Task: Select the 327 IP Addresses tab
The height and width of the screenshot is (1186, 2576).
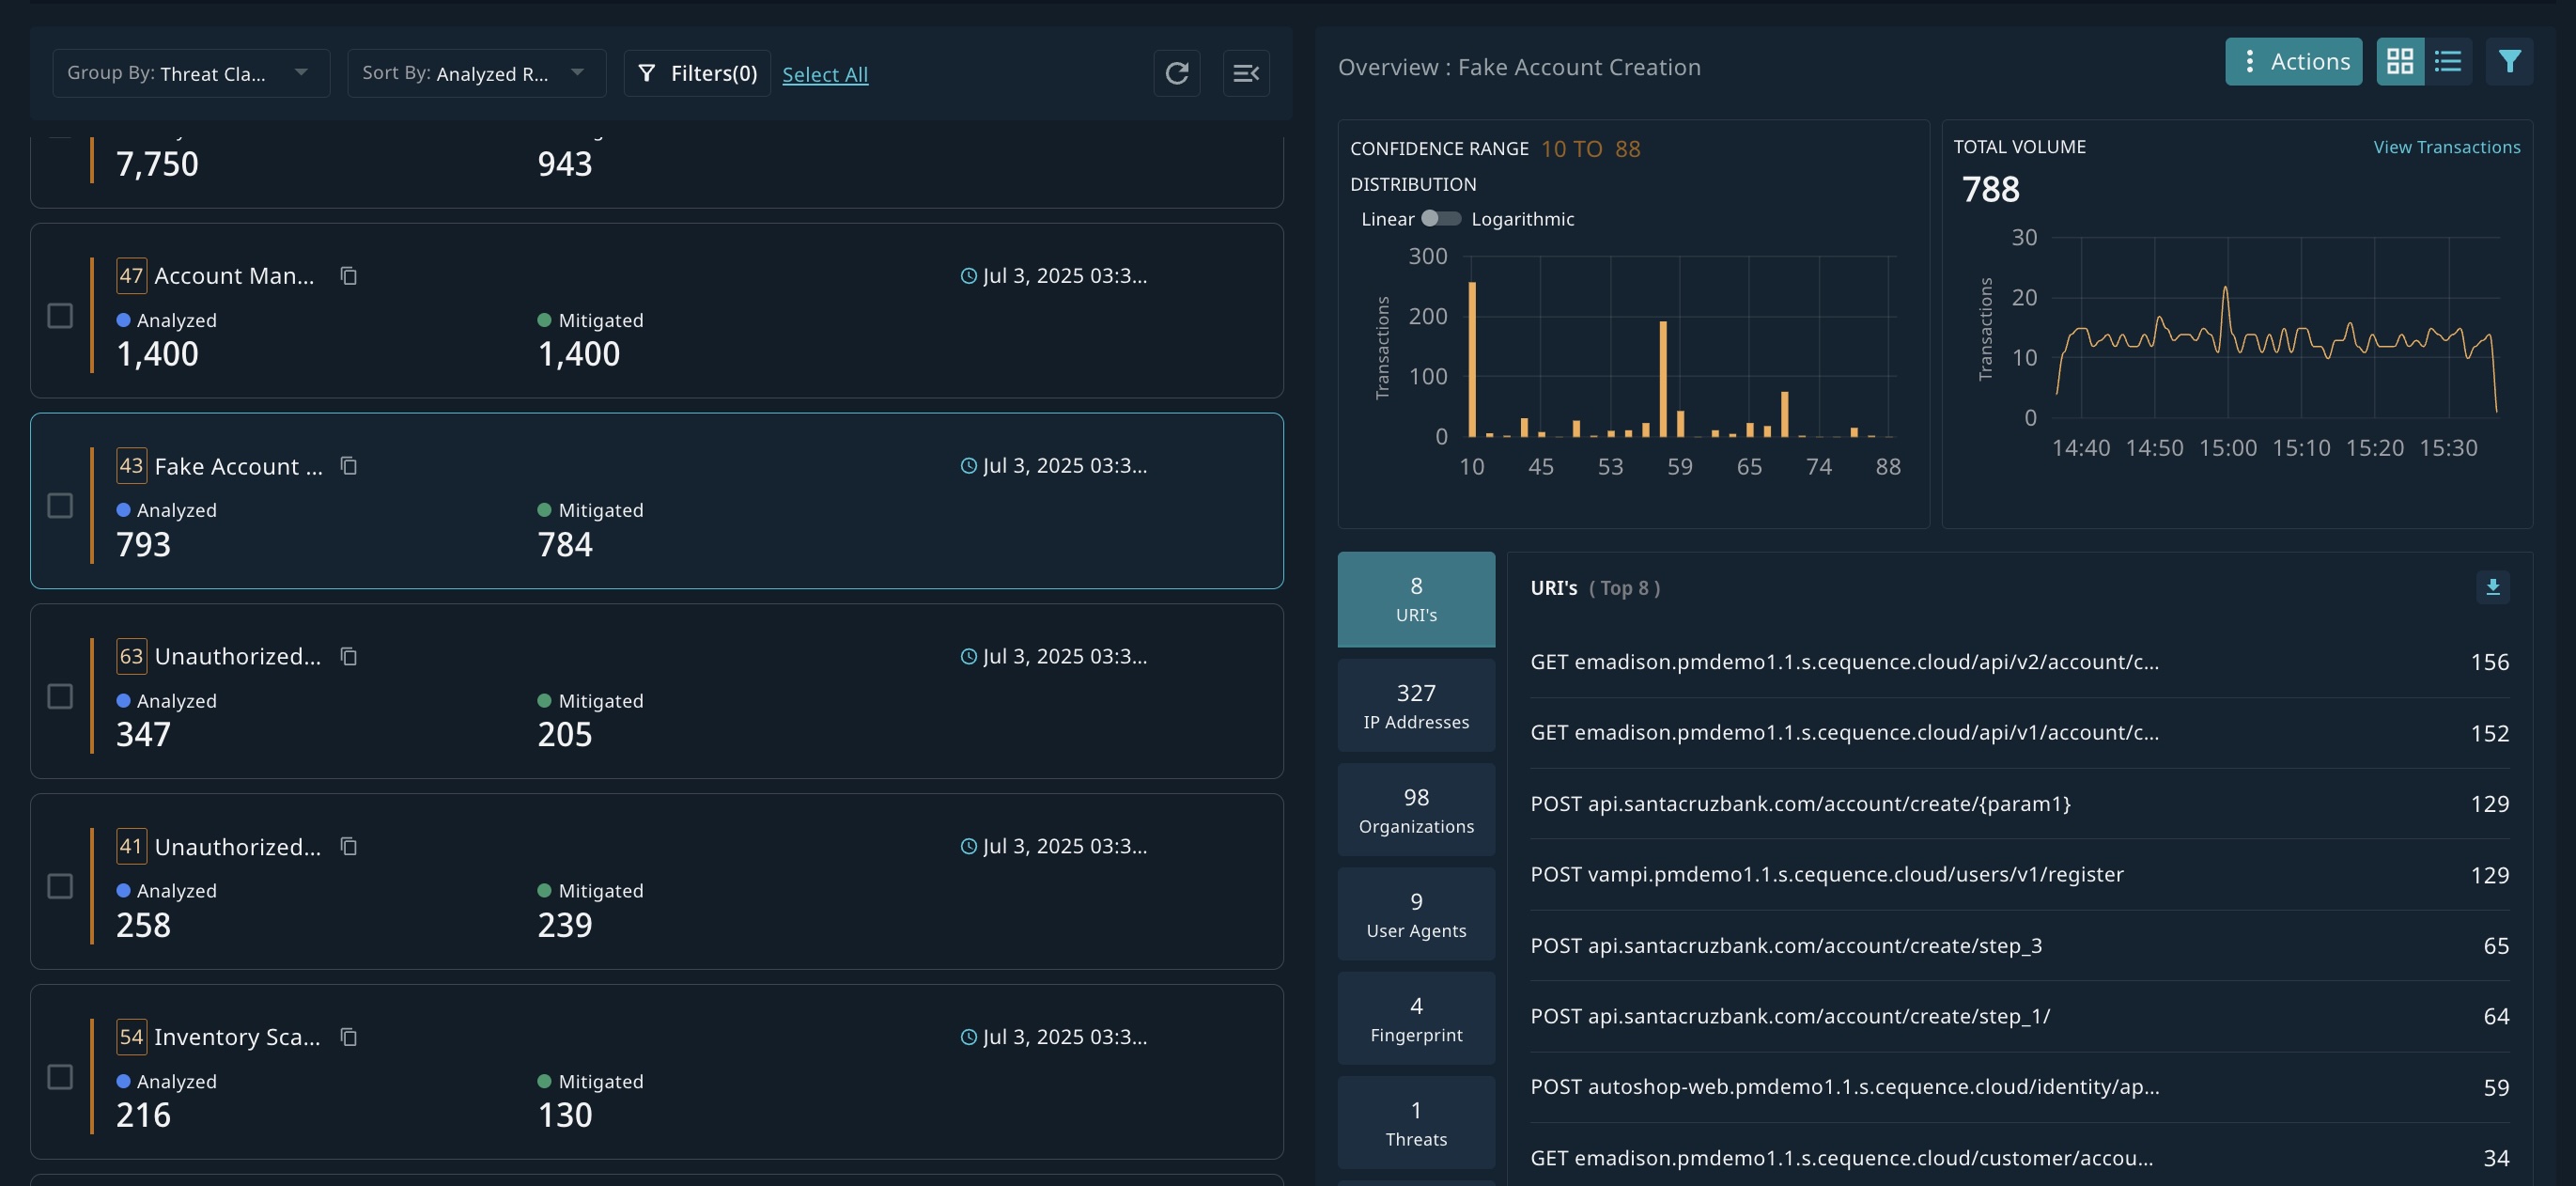Action: [x=1416, y=706]
